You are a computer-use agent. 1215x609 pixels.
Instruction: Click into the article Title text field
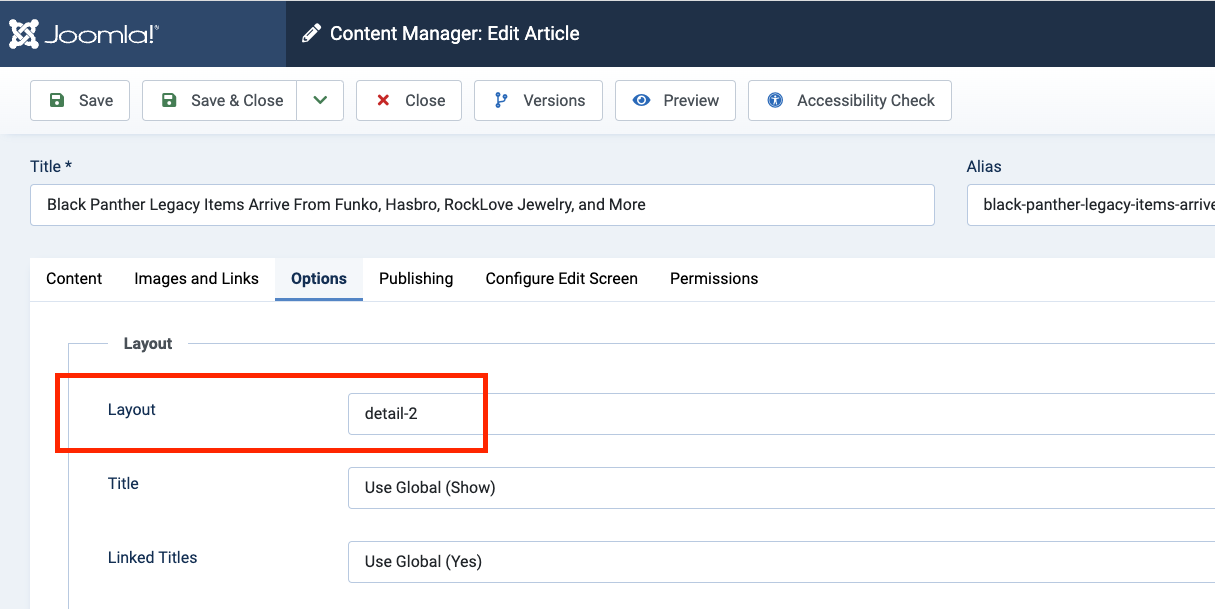pyautogui.click(x=482, y=205)
